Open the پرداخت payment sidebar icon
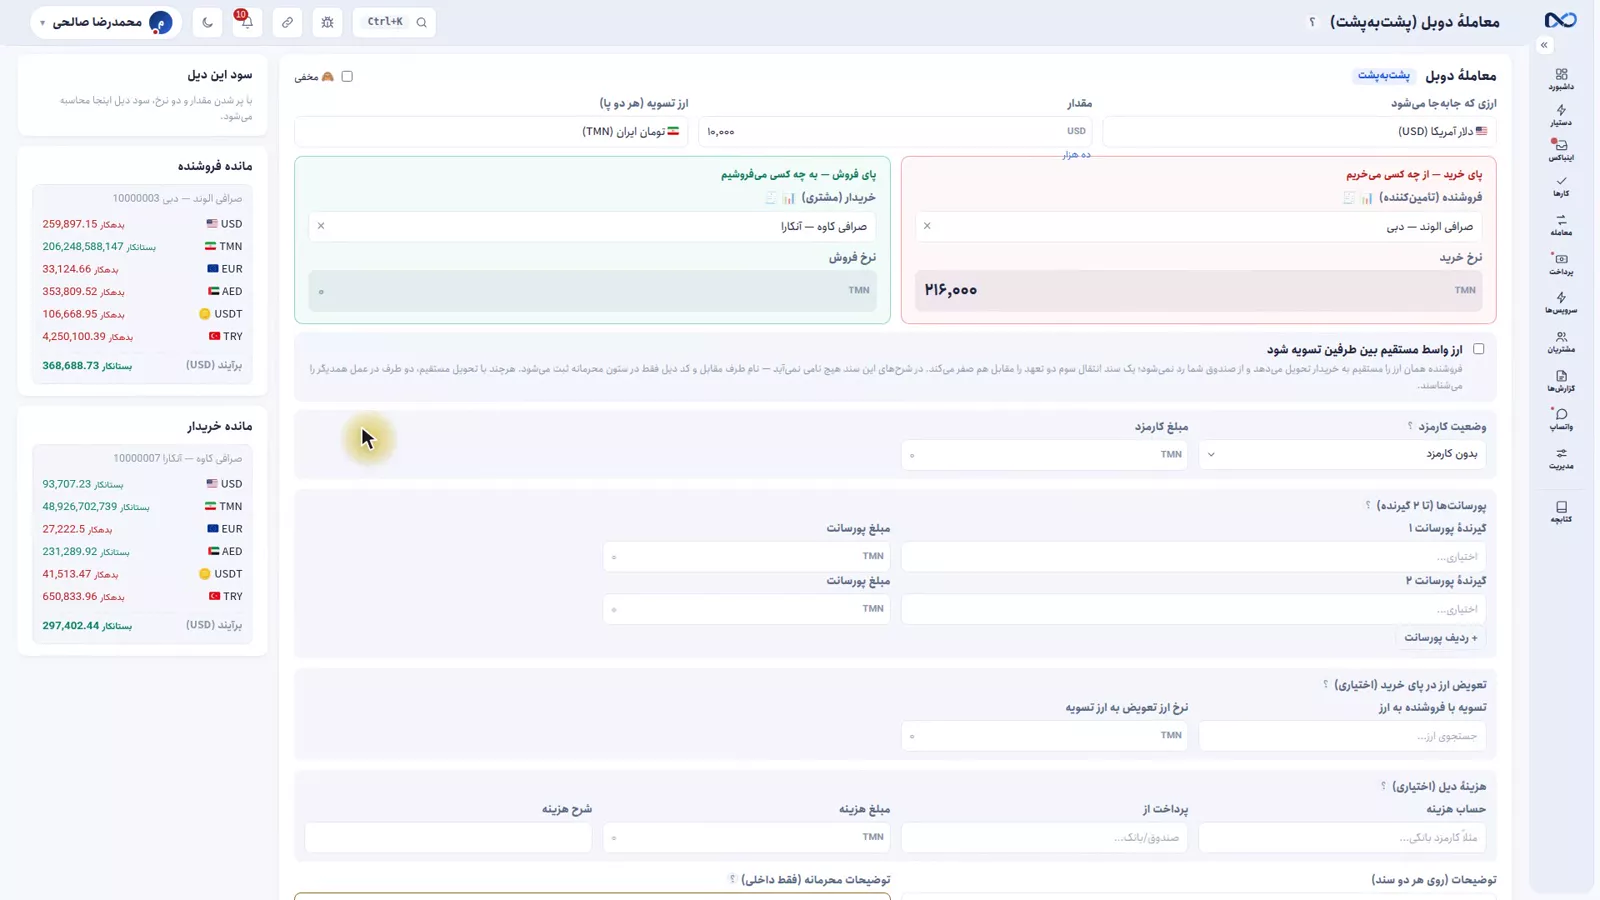1600x900 pixels. [x=1561, y=264]
